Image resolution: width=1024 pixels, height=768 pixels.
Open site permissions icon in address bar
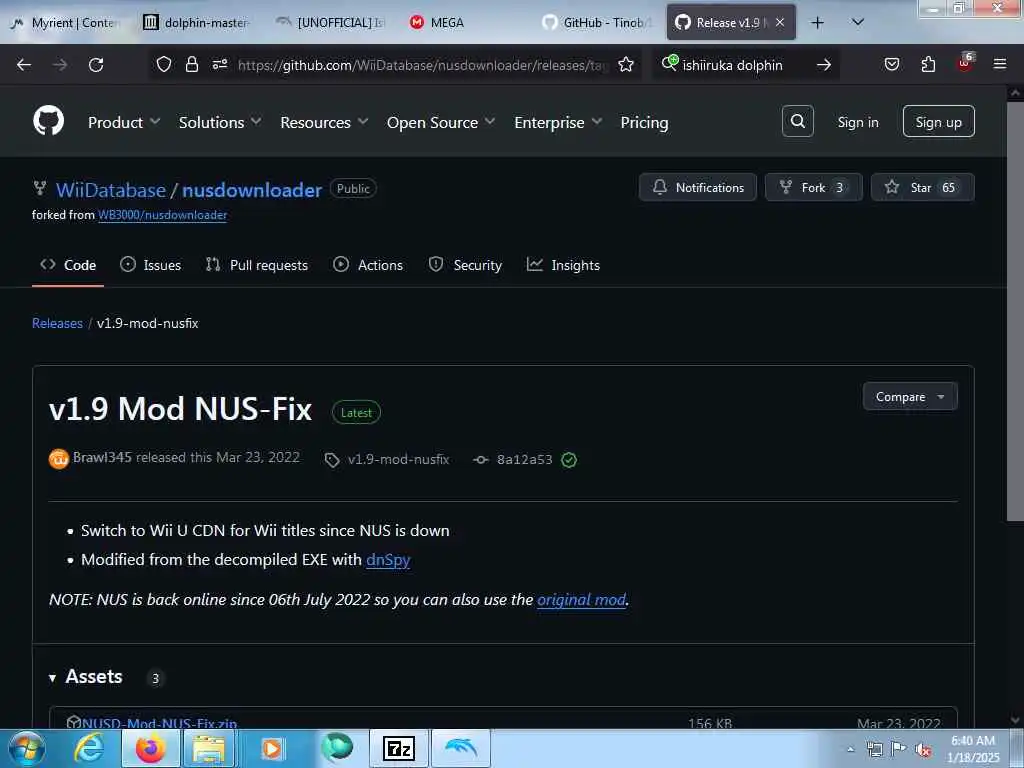pos(219,64)
